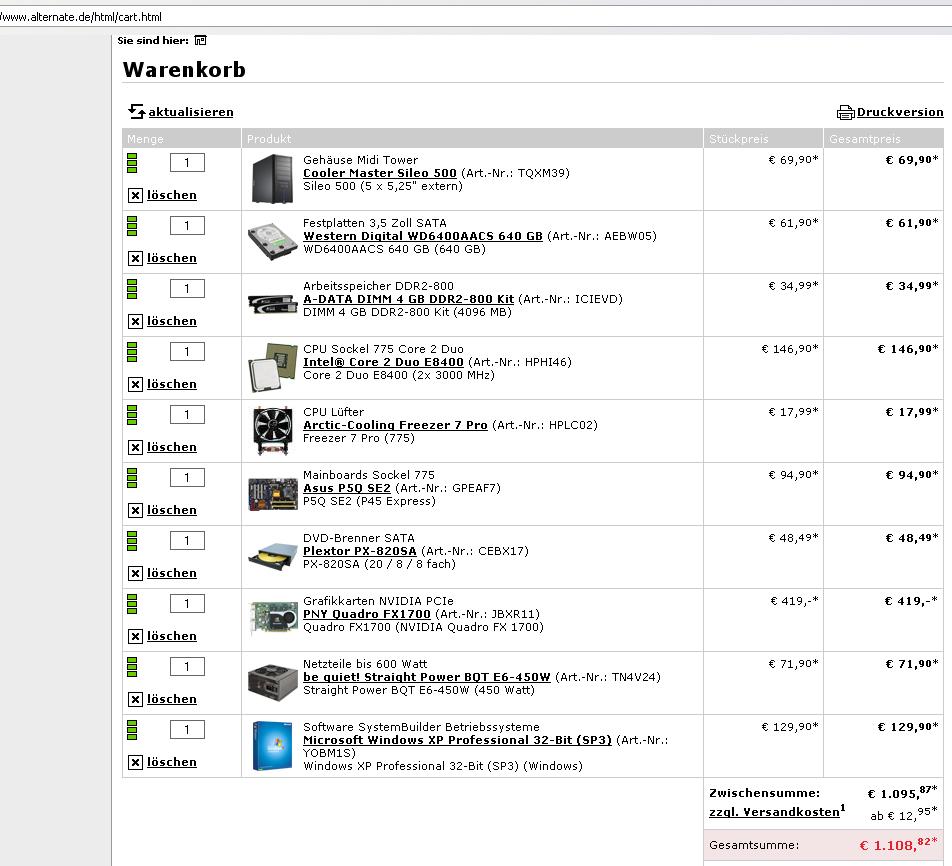952x866 pixels.
Task: Click green availability indicator for Asus P5Q SE2
Action: pos(132,478)
